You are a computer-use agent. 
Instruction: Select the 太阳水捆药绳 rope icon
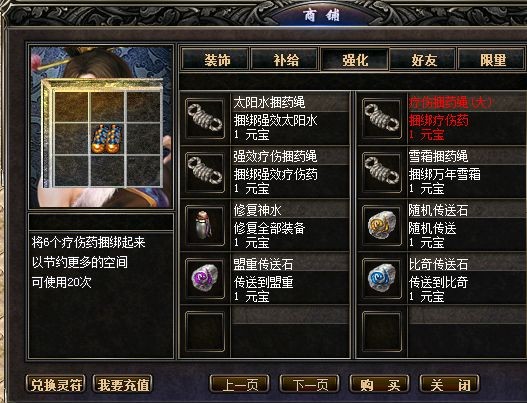205,119
